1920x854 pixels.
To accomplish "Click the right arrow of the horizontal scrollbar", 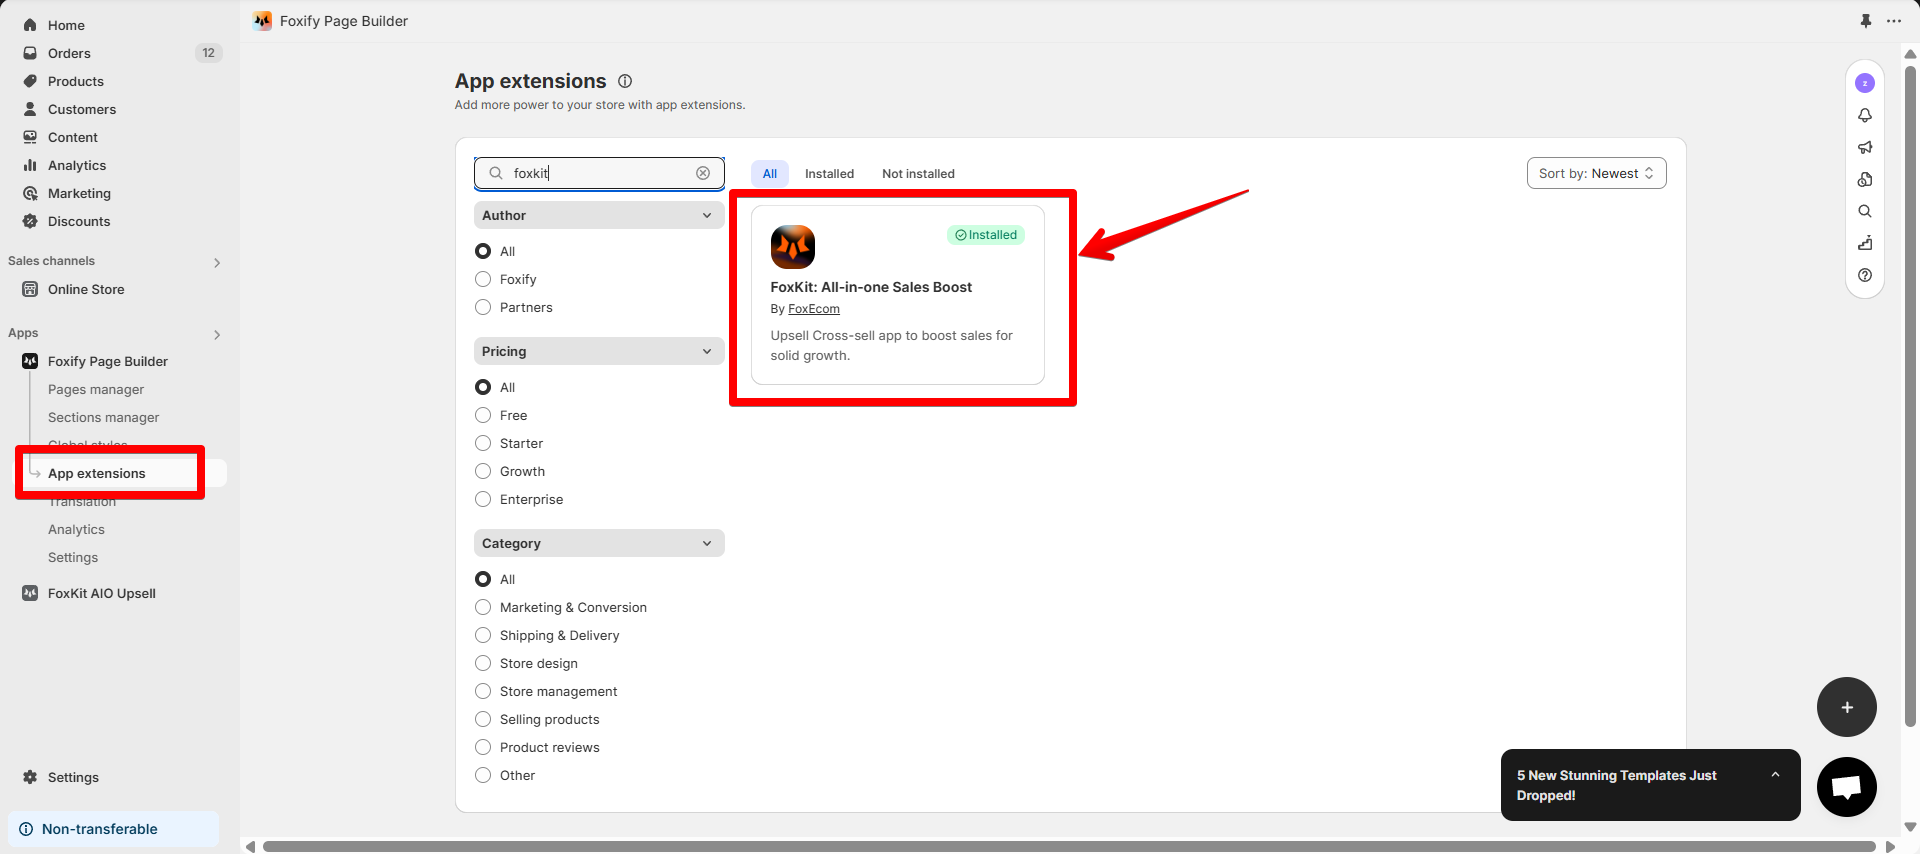I will tap(1890, 846).
